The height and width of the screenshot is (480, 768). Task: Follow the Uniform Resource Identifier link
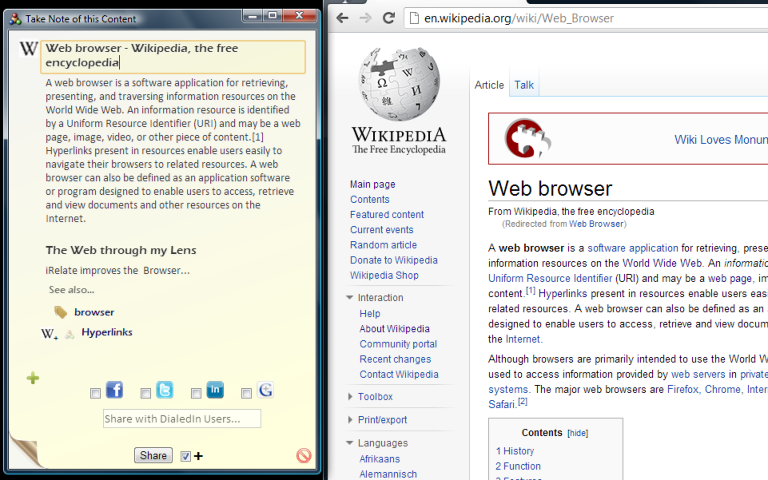click(x=550, y=278)
